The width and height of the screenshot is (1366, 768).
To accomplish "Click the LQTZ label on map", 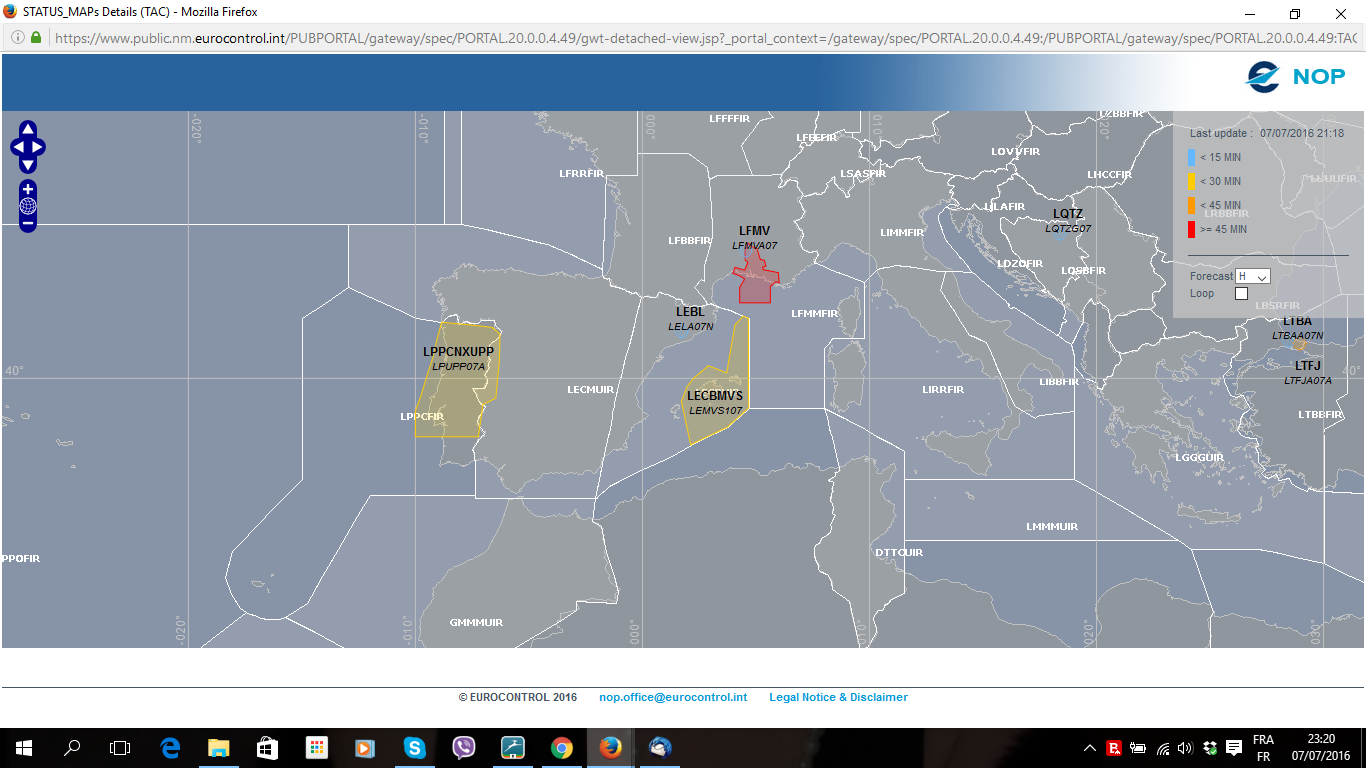I will tap(1068, 214).
